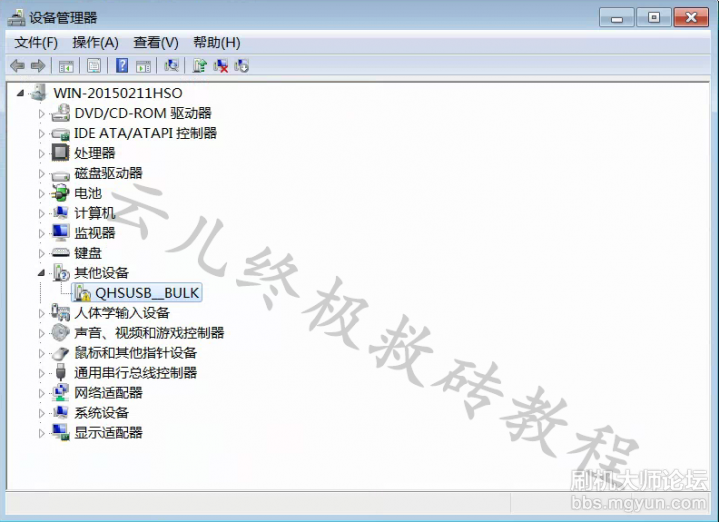This screenshot has height=522, width=719.
Task: Minimize the 设备管理器 window
Action: tap(617, 17)
